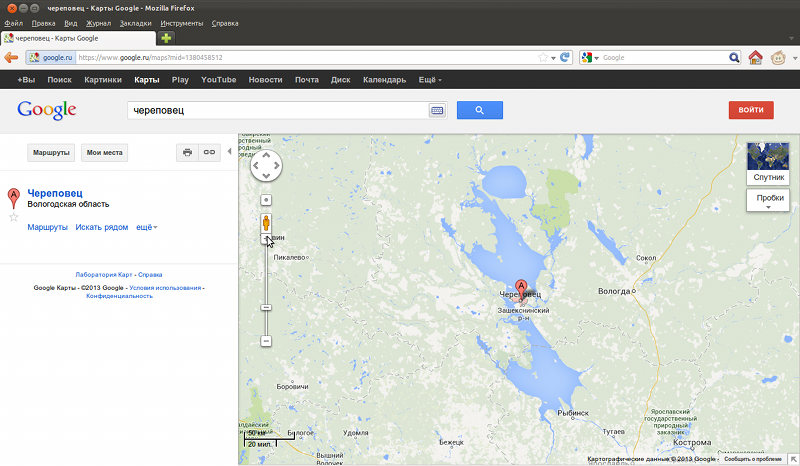Click the Маршруты button in left panel
The height and width of the screenshot is (466, 800).
point(51,152)
